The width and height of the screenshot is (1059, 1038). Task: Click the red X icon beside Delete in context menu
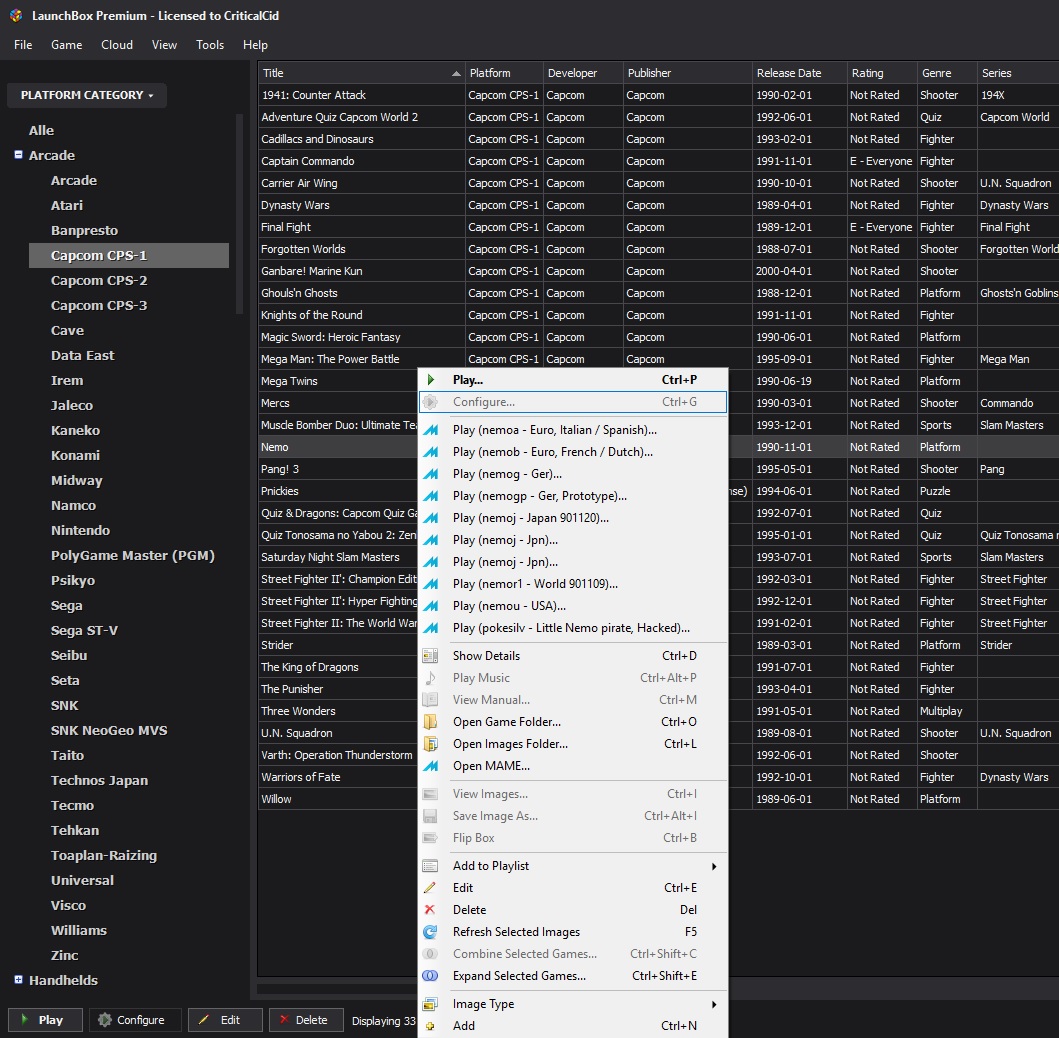coord(430,910)
